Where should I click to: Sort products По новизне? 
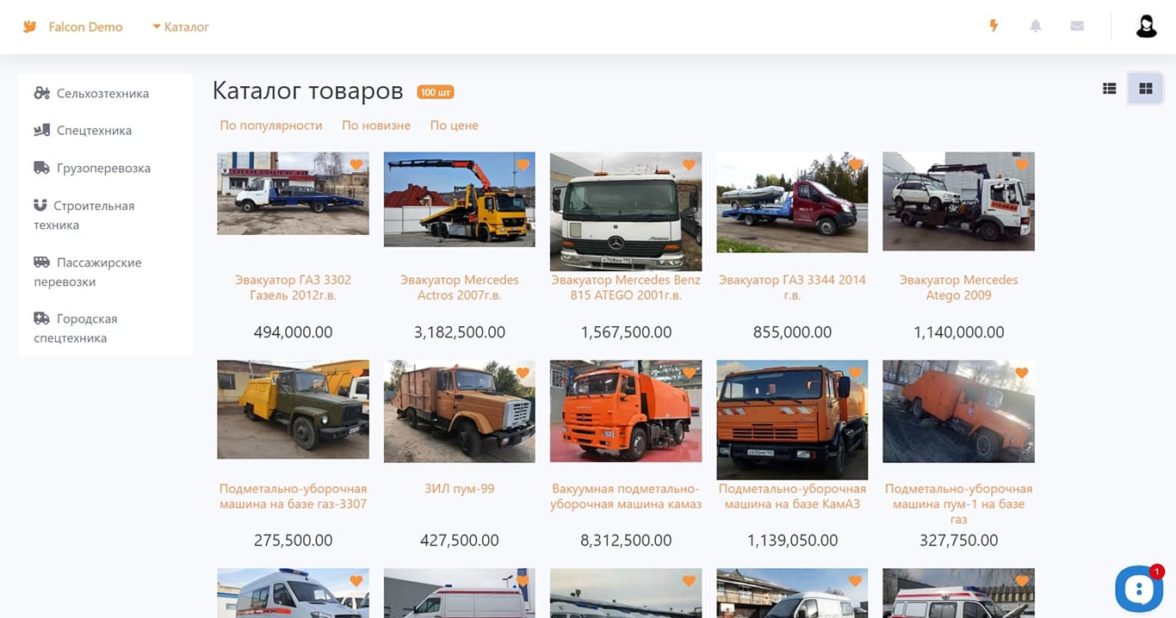tap(376, 125)
